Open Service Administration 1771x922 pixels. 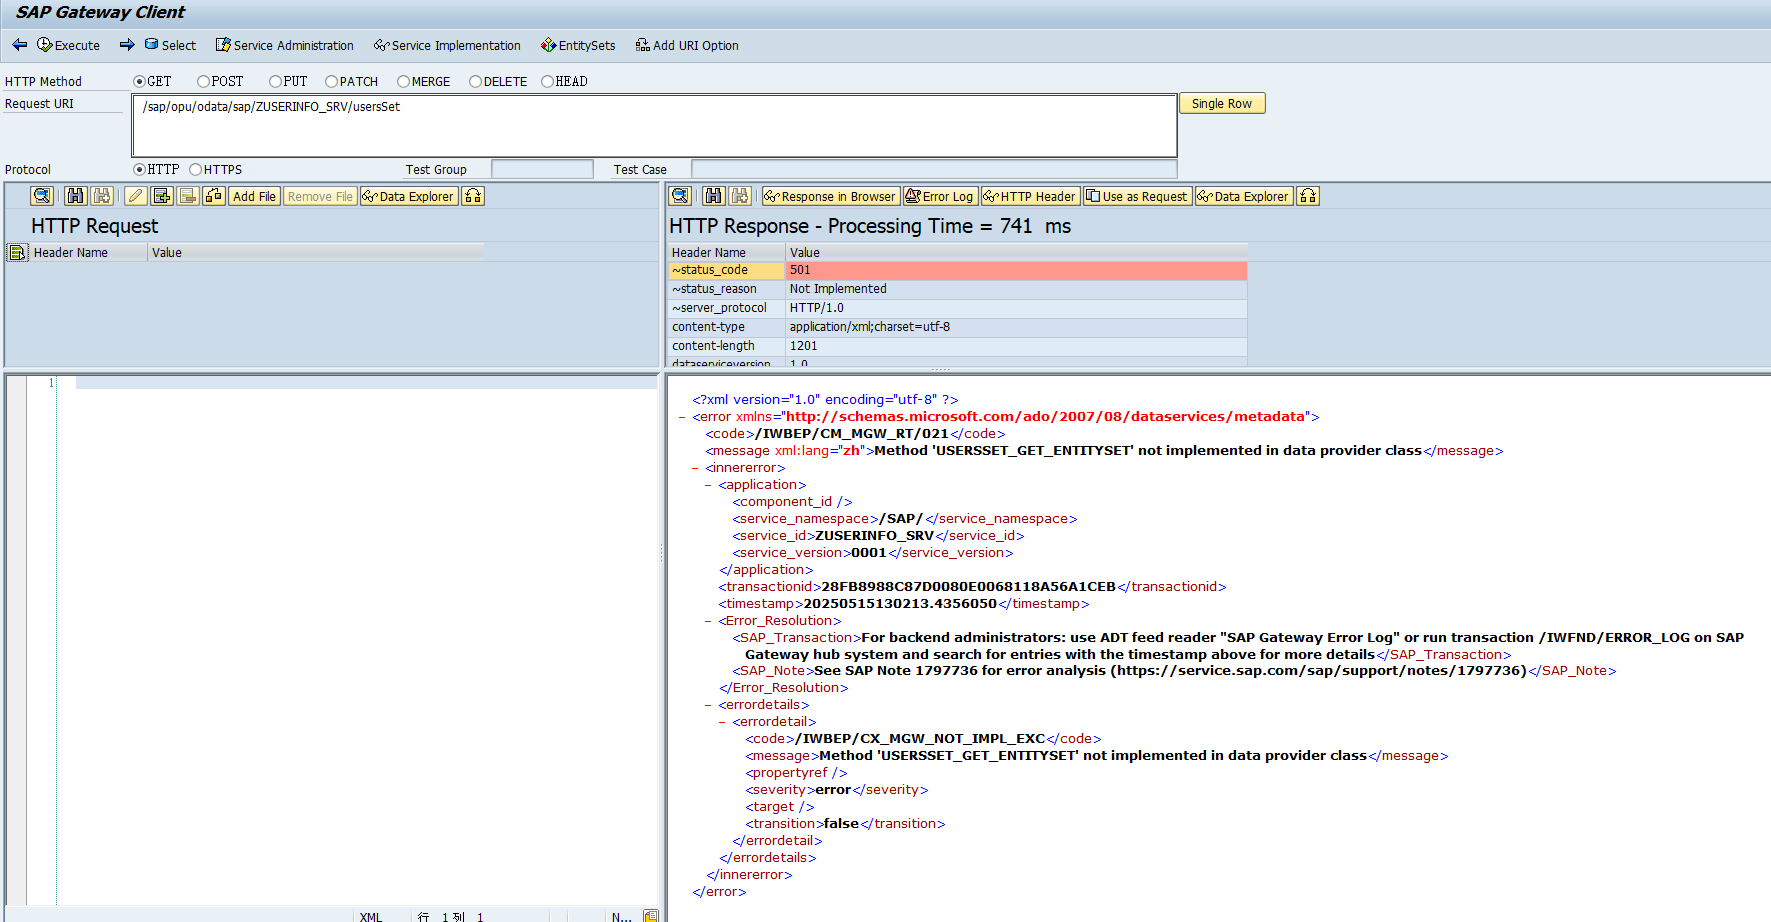(284, 45)
